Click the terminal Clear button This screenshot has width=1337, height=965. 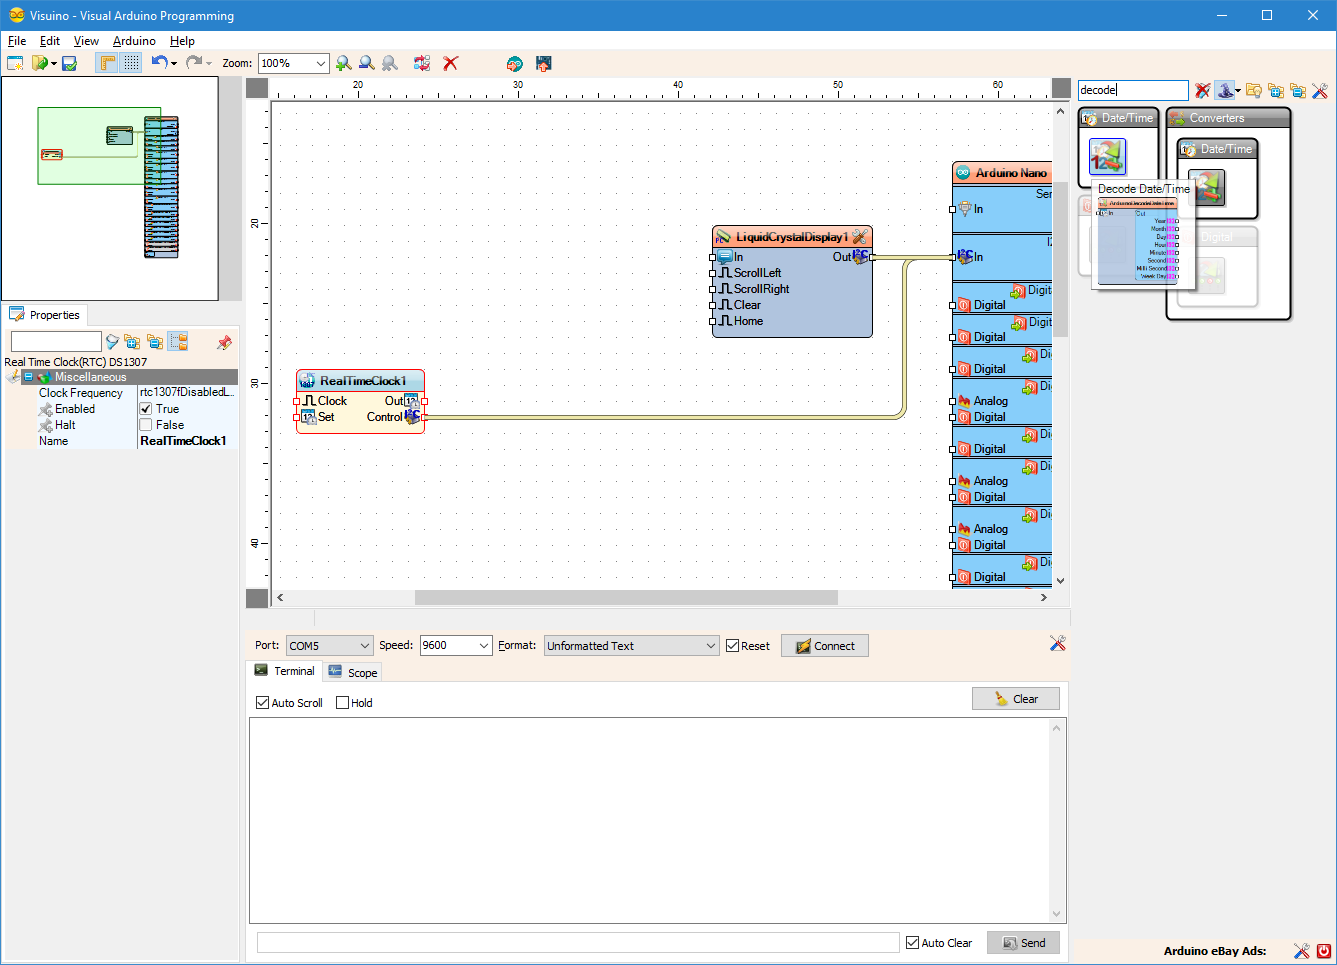click(x=1016, y=699)
